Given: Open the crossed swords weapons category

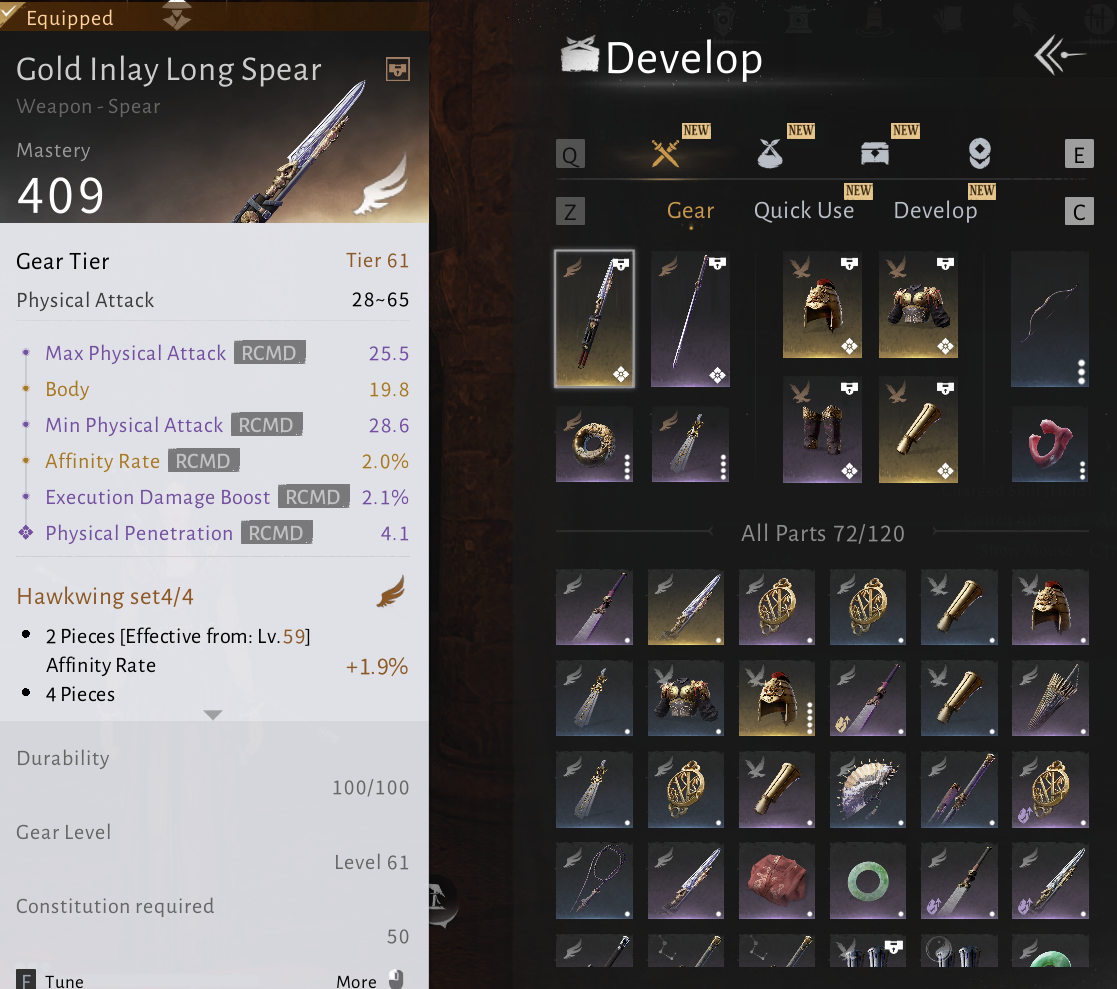Looking at the screenshot, I should point(665,152).
